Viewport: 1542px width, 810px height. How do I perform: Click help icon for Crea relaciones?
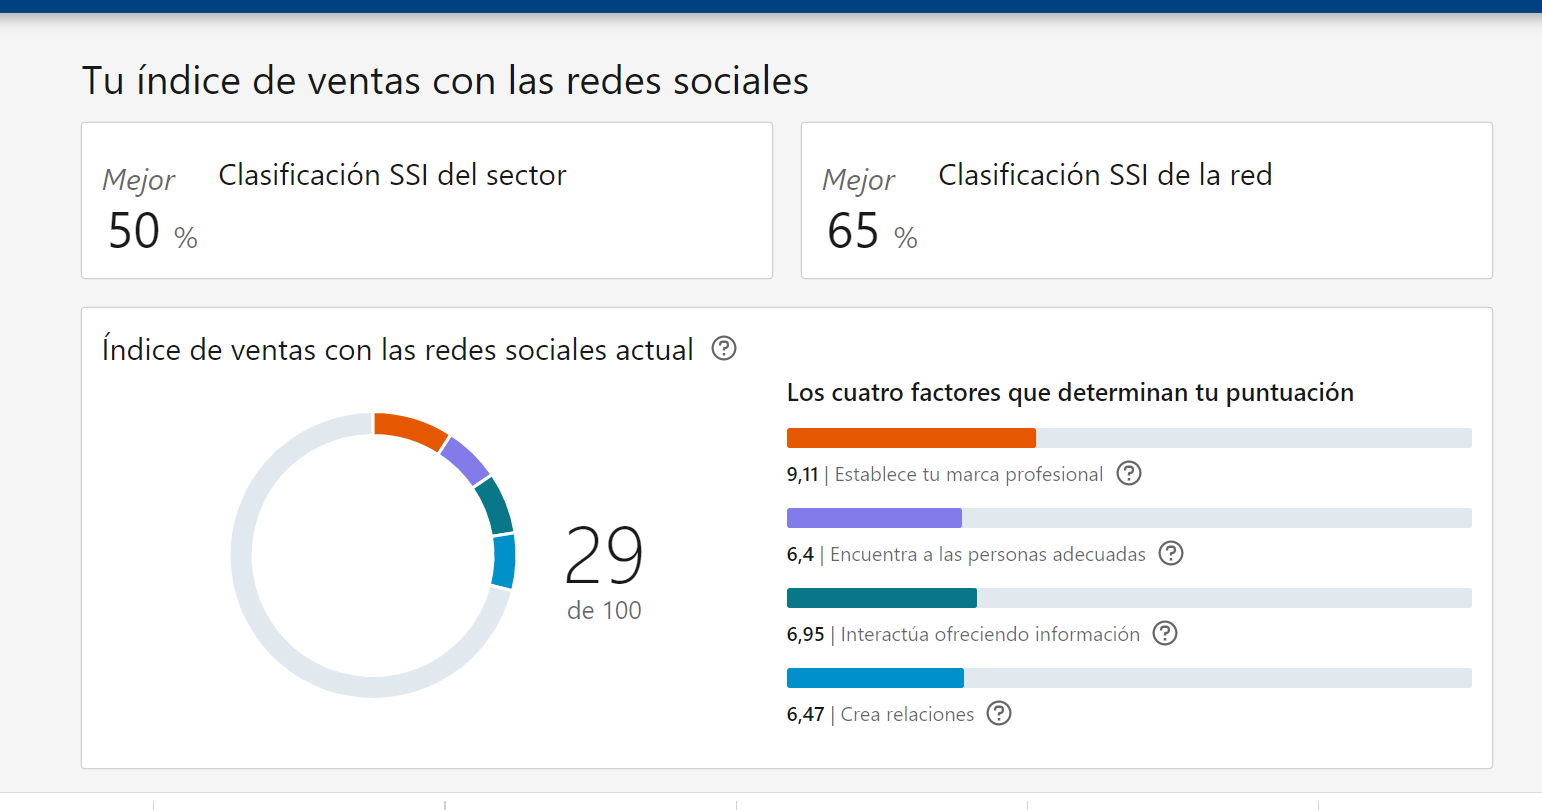click(x=999, y=713)
